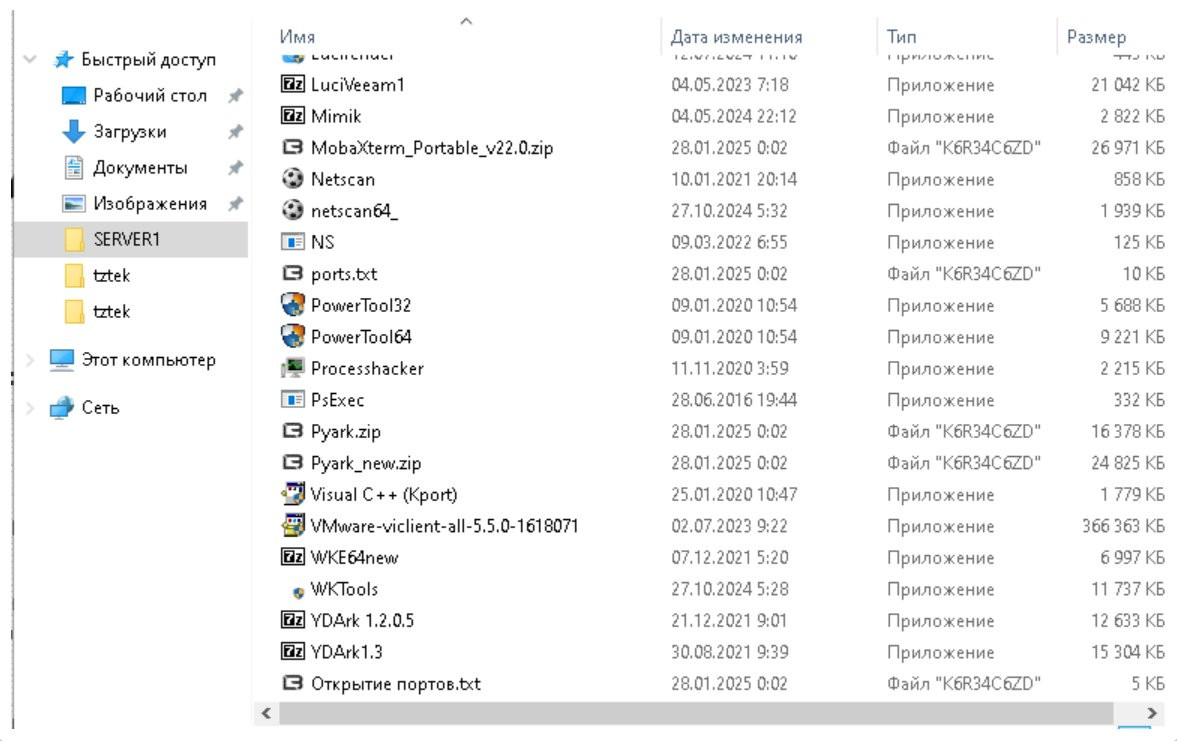This screenshot has height=741, width=1177.
Task: Click the horizontal scrollbar right arrow
Action: [1151, 713]
